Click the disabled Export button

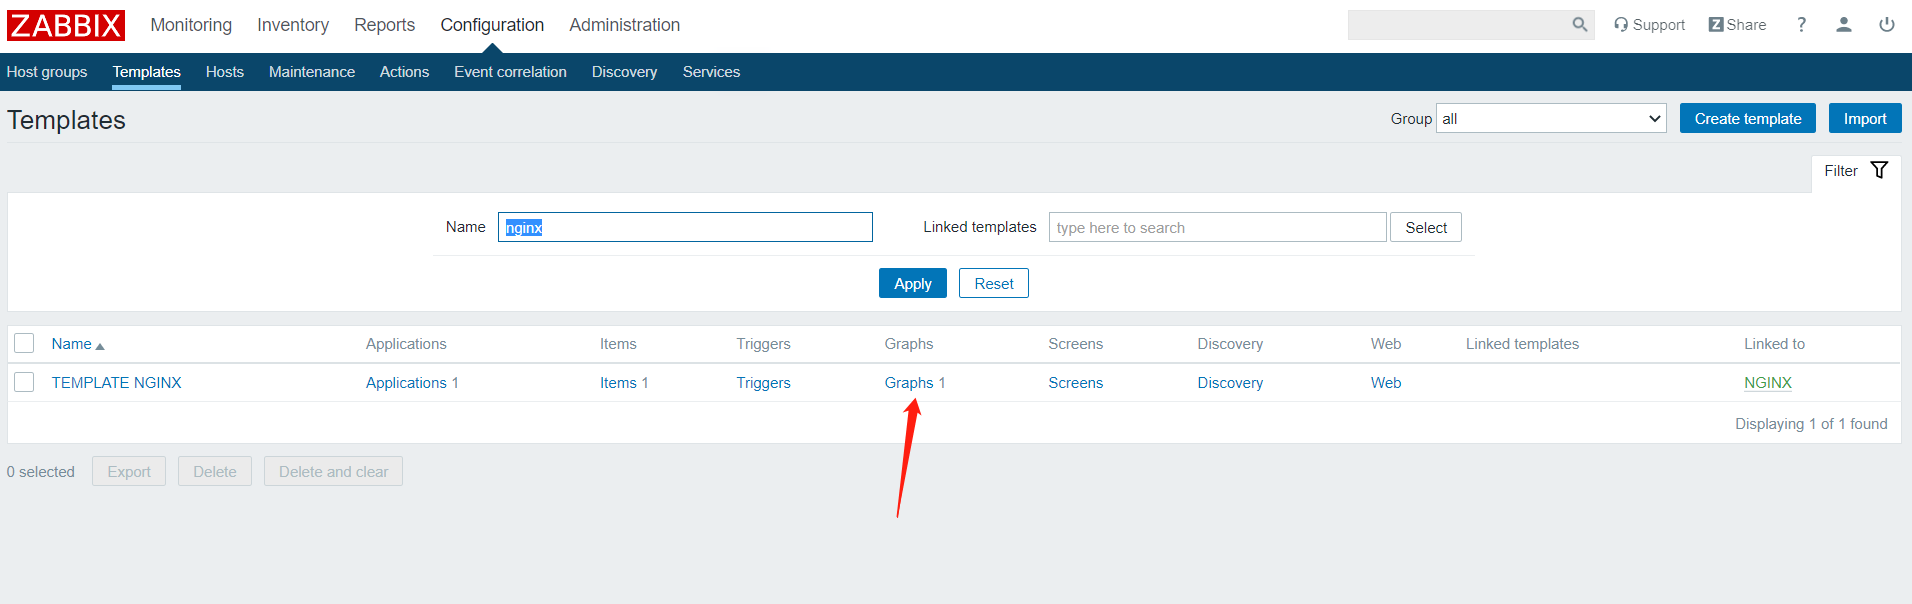click(x=129, y=471)
